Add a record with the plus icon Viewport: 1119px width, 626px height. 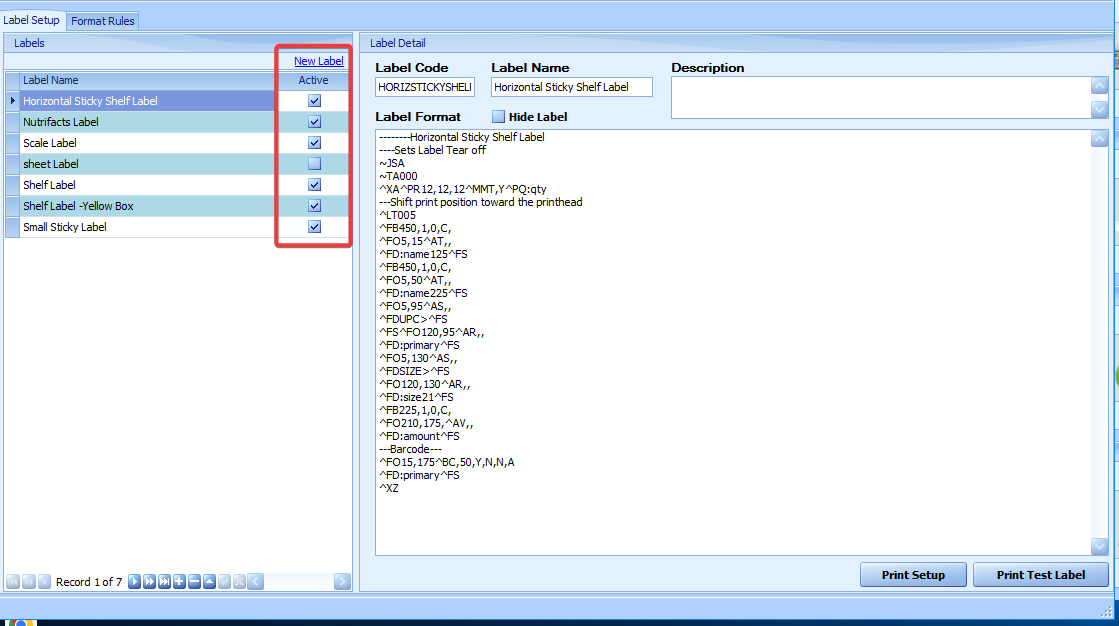click(x=179, y=582)
